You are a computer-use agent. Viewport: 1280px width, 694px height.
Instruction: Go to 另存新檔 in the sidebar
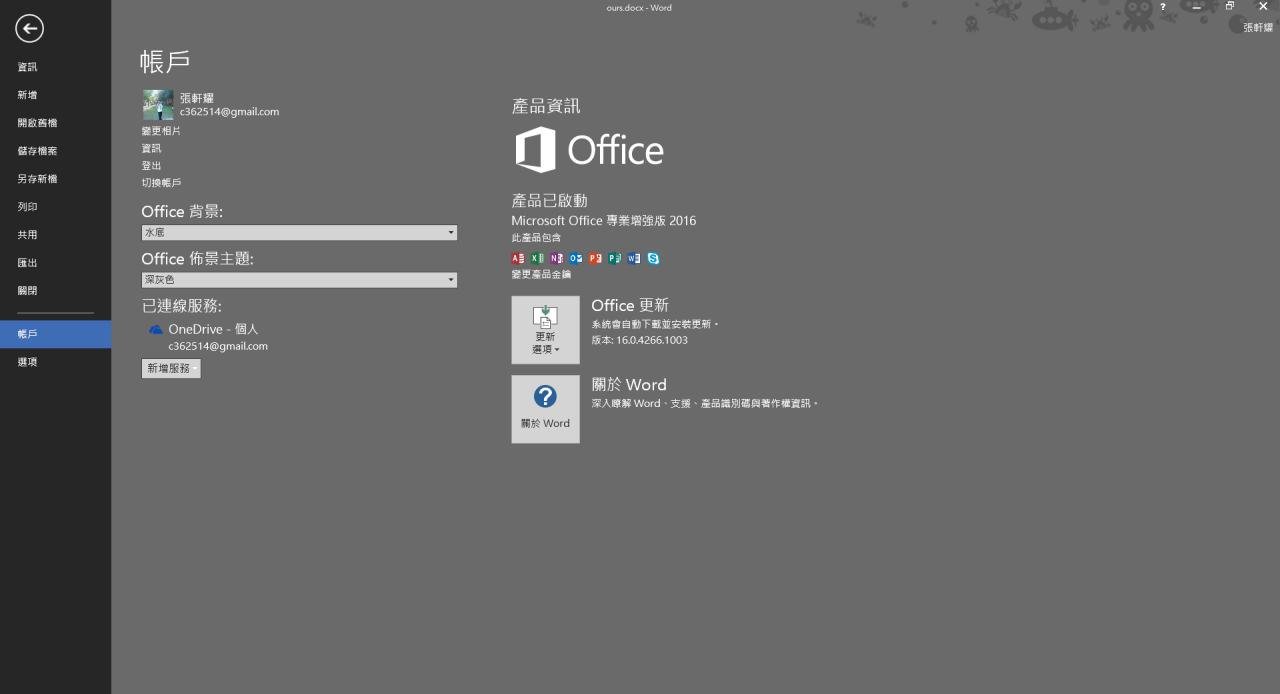click(x=37, y=179)
